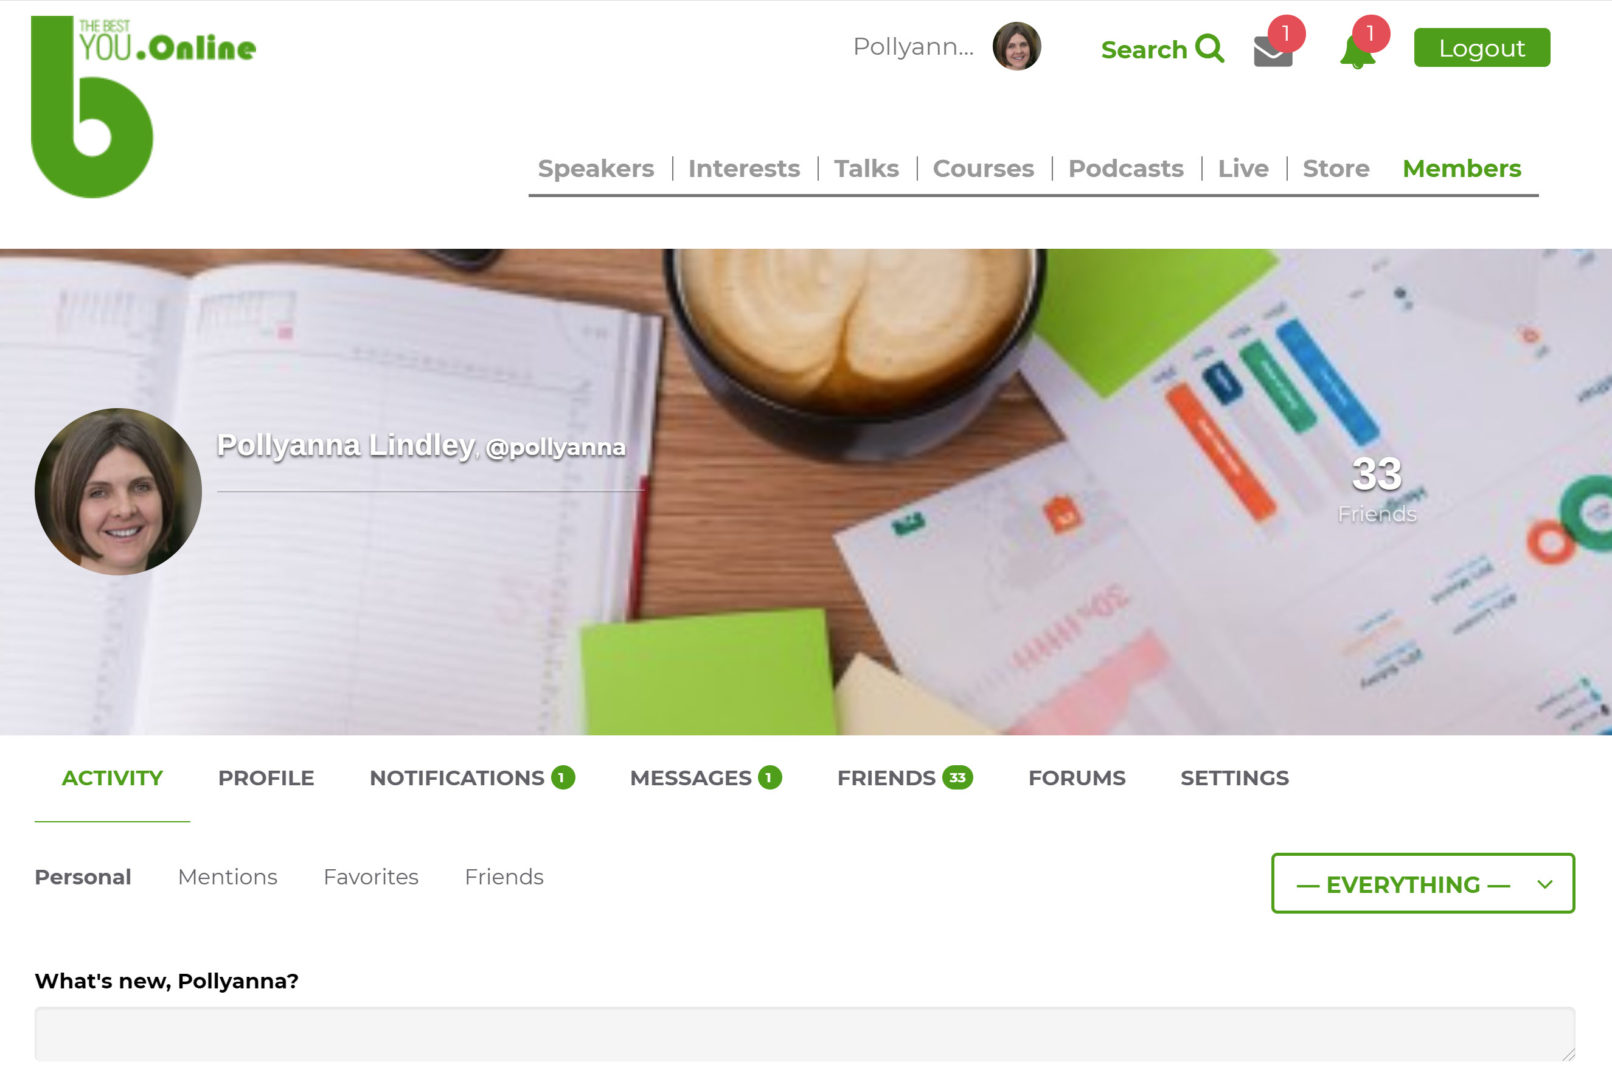Viewport: 1612px width, 1090px height.
Task: Click the Logout button
Action: [x=1481, y=48]
